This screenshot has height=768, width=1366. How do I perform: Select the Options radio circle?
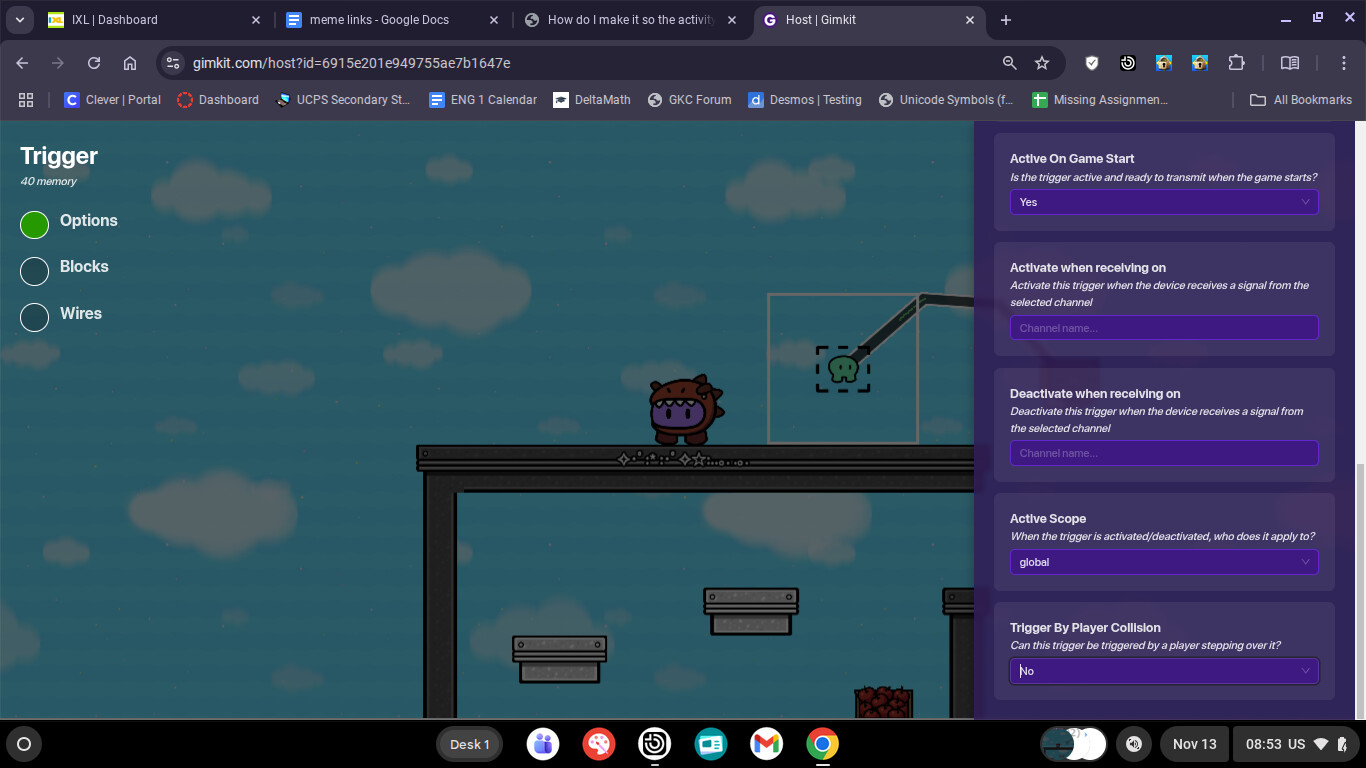[35, 225]
